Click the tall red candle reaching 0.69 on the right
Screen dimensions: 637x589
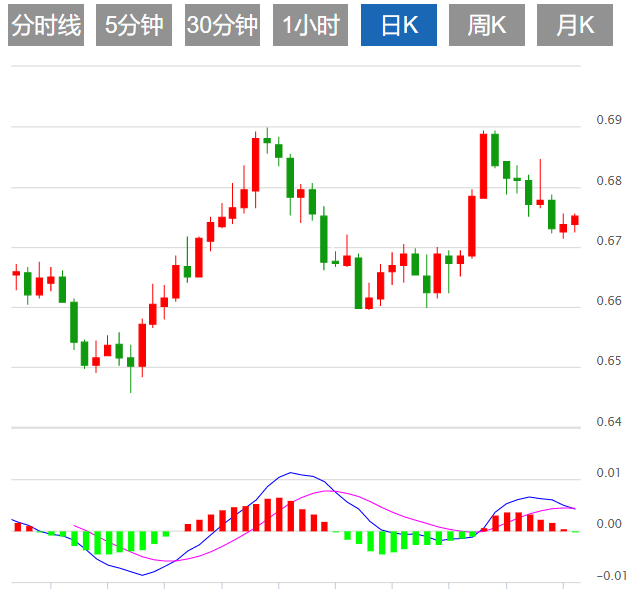coord(483,166)
